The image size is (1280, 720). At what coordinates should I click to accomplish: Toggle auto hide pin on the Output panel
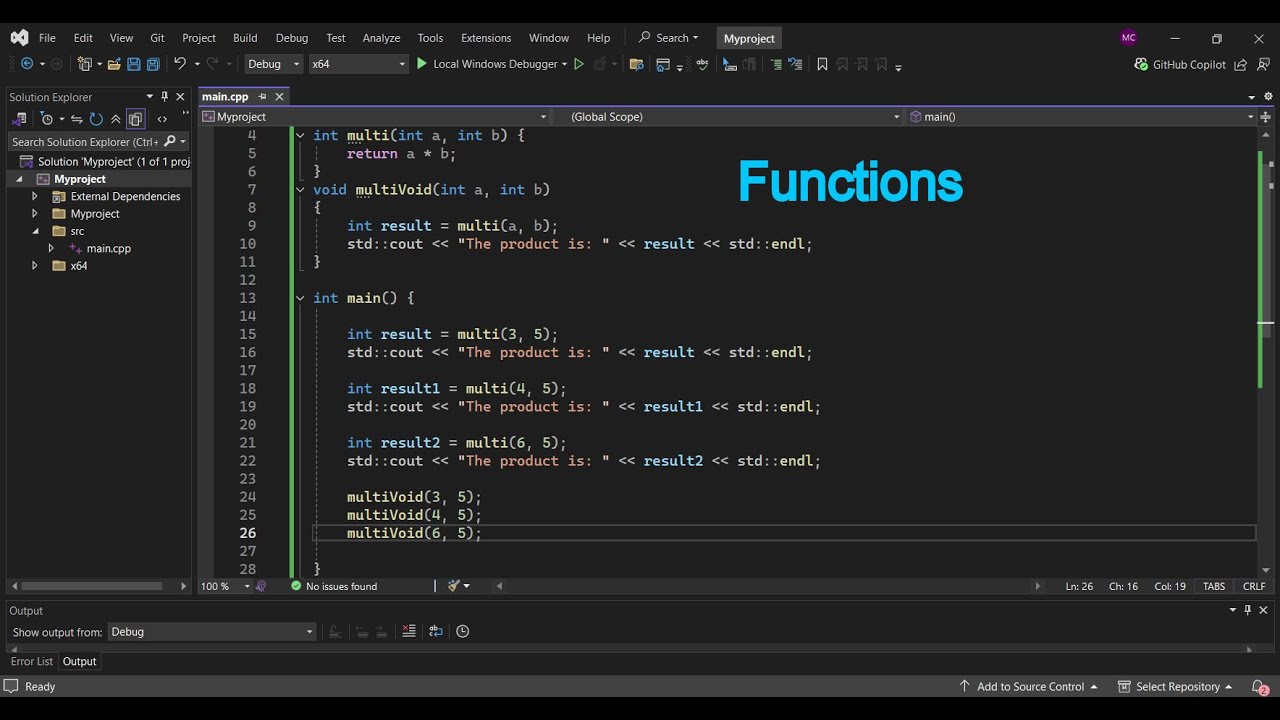(x=1248, y=610)
